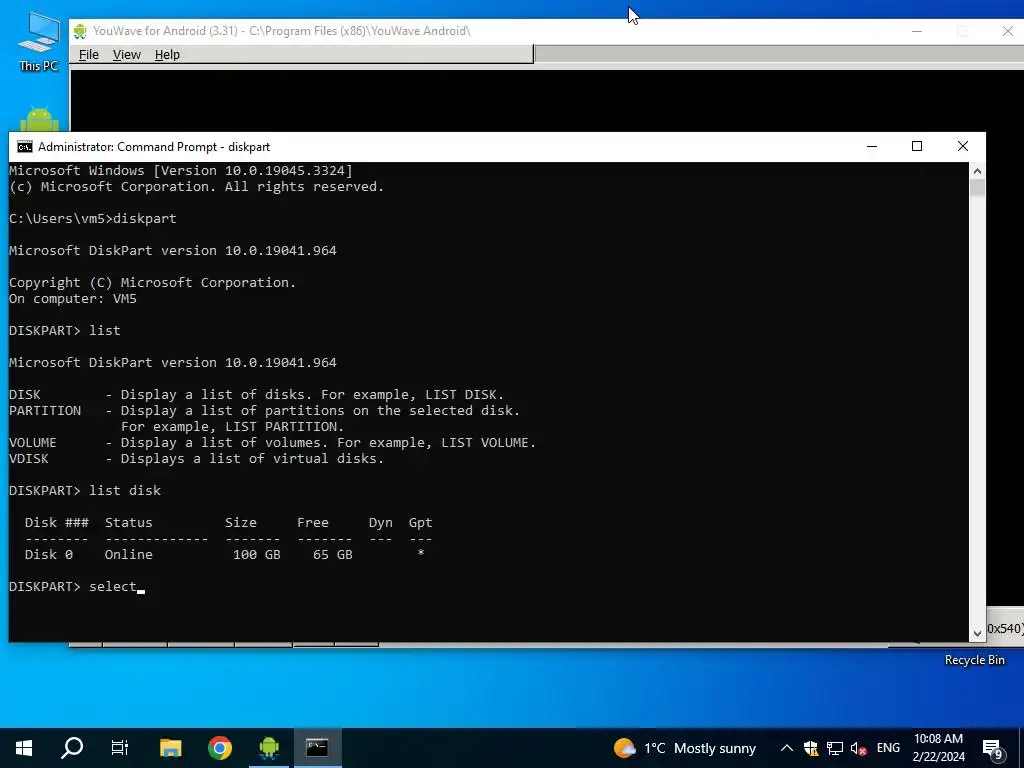Open Task View on the taskbar
Image resolution: width=1024 pixels, height=768 pixels.
[x=120, y=748]
